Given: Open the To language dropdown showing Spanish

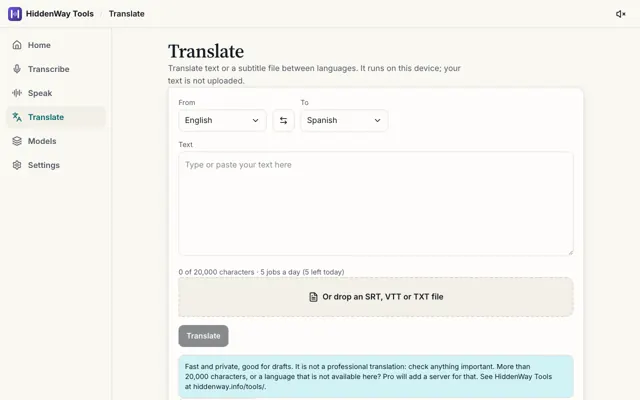Looking at the screenshot, I should pos(344,120).
